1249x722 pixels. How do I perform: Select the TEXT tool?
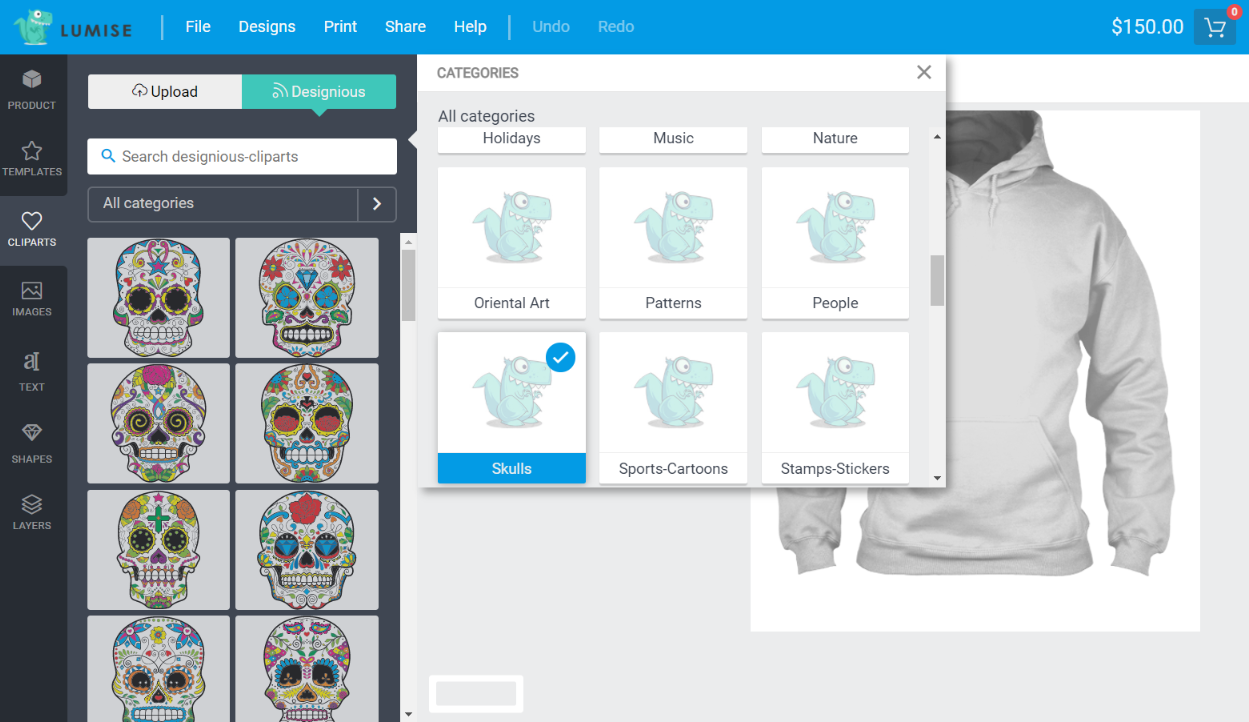pyautogui.click(x=33, y=368)
